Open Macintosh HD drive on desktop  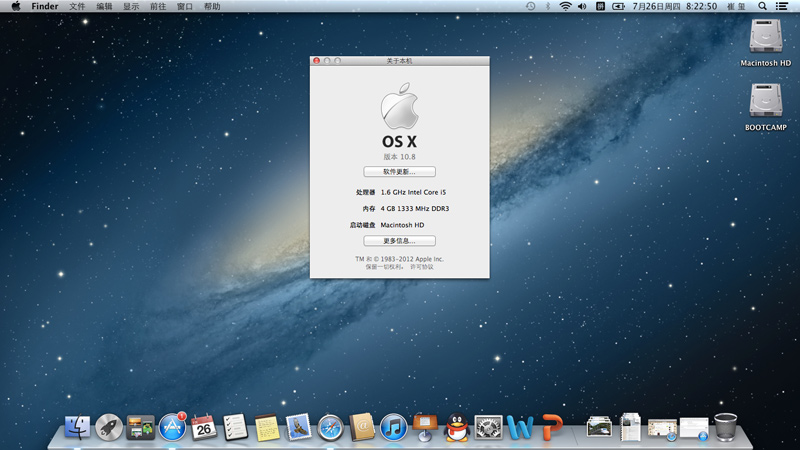765,38
